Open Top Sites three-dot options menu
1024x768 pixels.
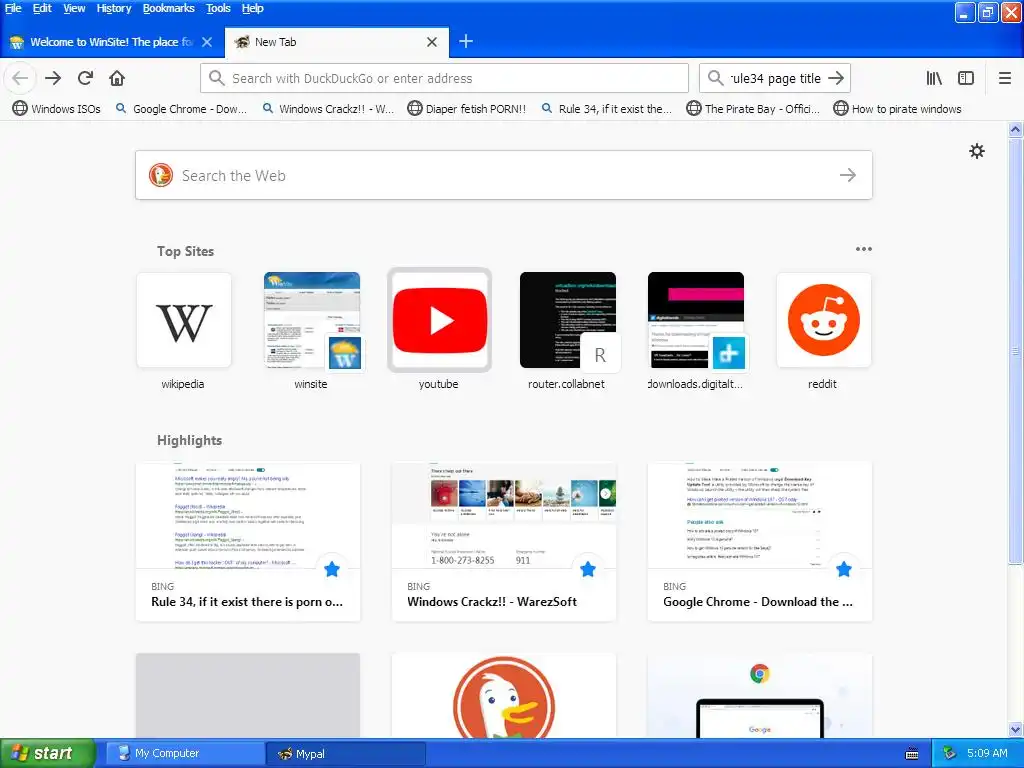863,249
